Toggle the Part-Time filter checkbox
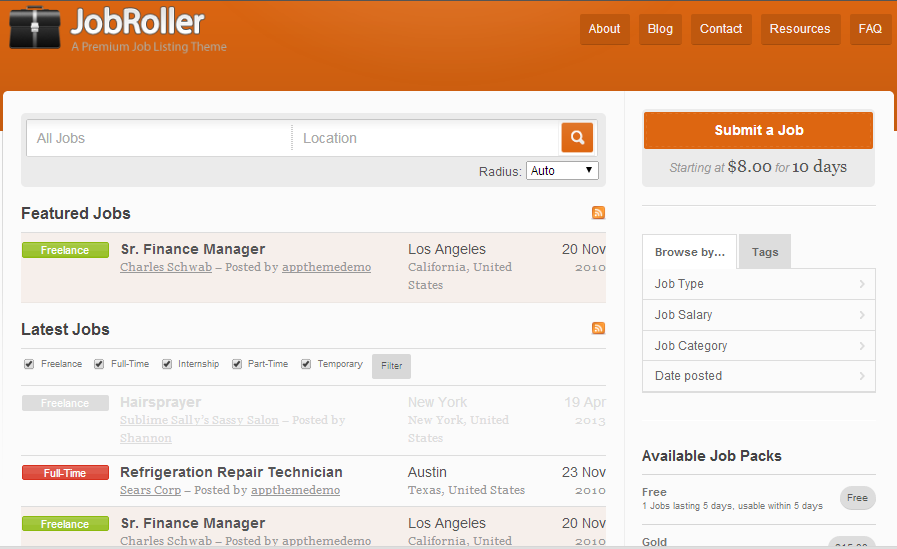Screen dimensions: 897x549 (237, 365)
